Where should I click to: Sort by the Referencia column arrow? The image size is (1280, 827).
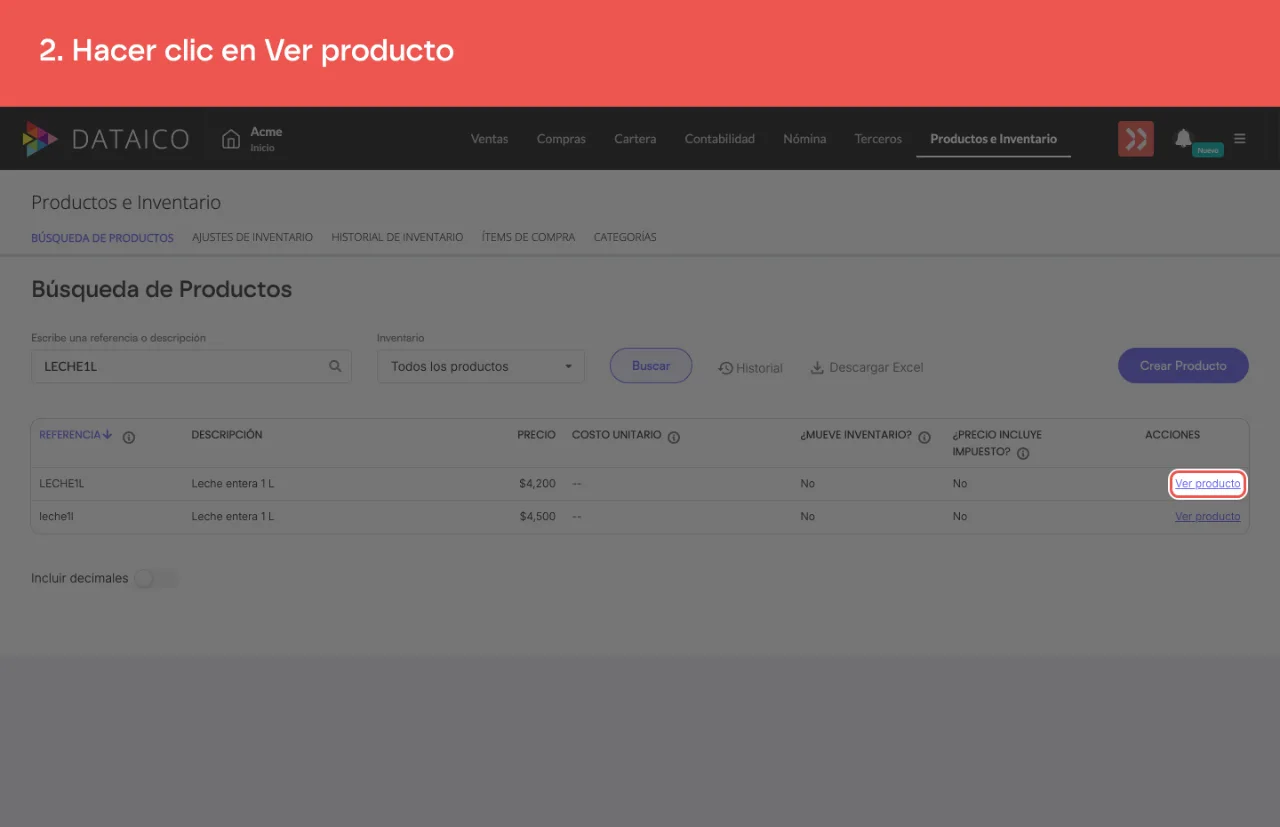pos(108,435)
